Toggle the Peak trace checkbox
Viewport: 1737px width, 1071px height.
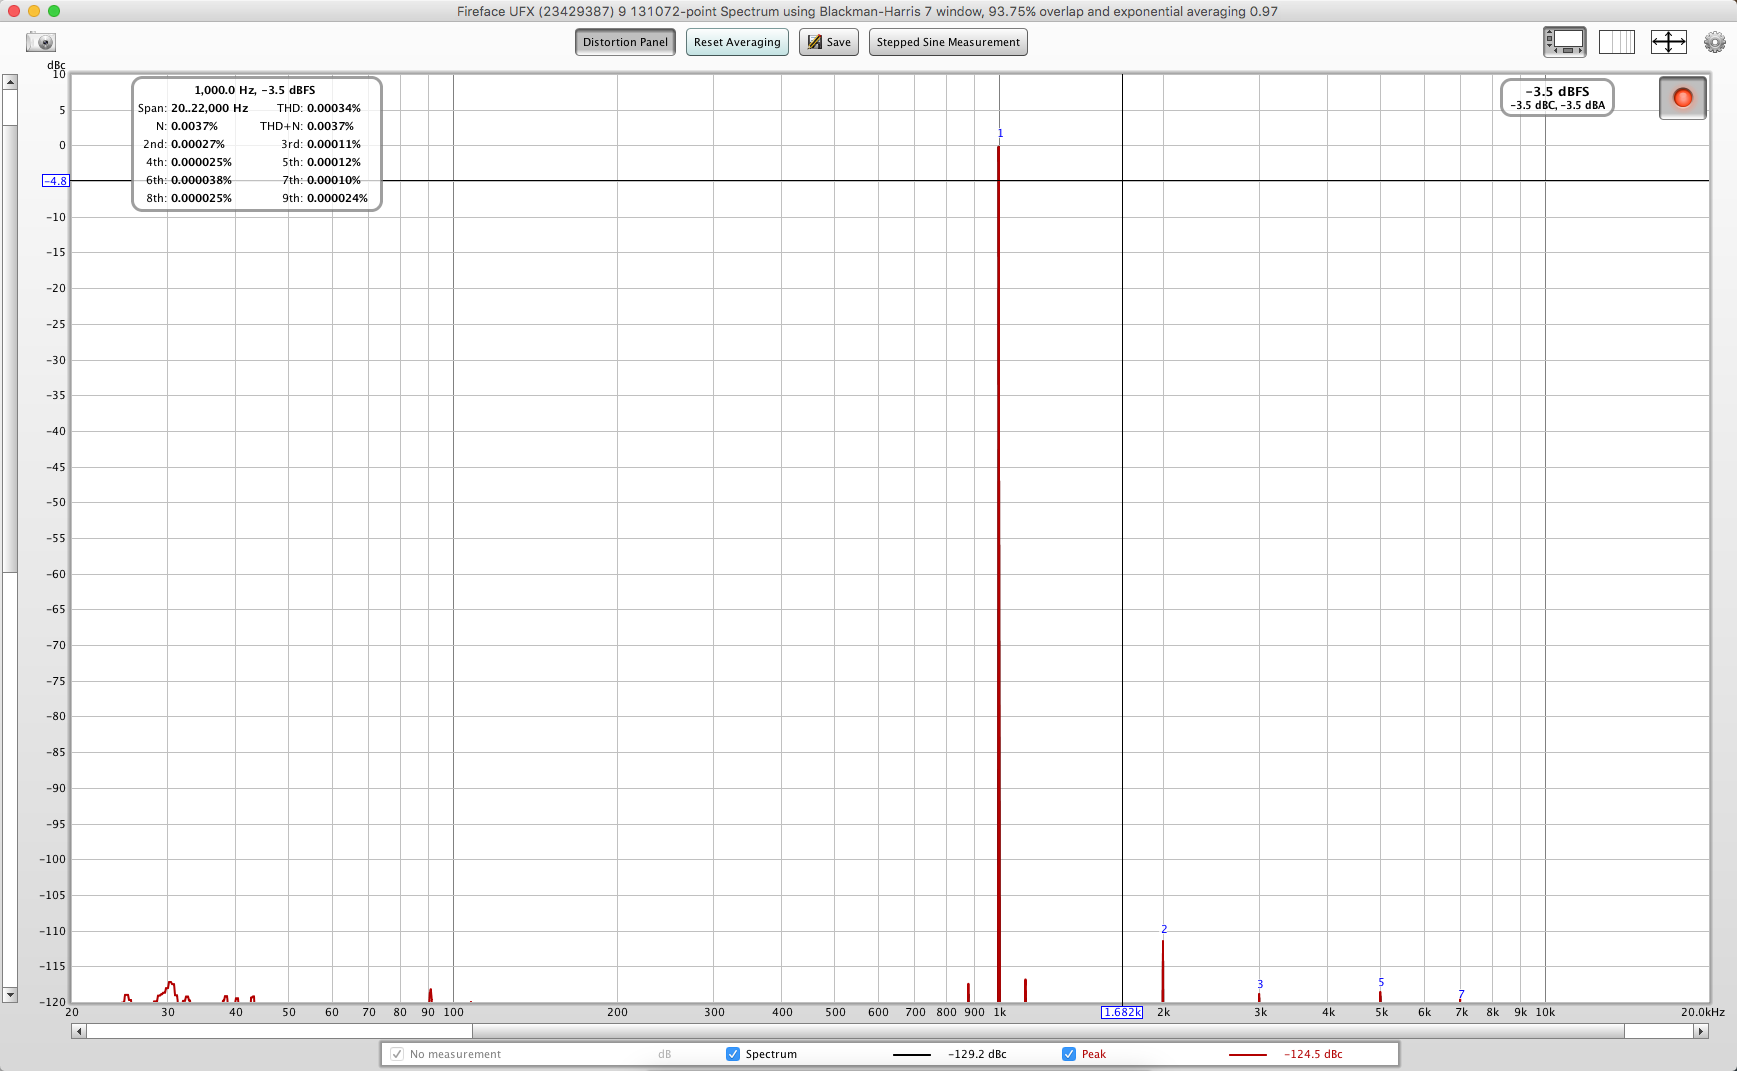(x=1069, y=1054)
